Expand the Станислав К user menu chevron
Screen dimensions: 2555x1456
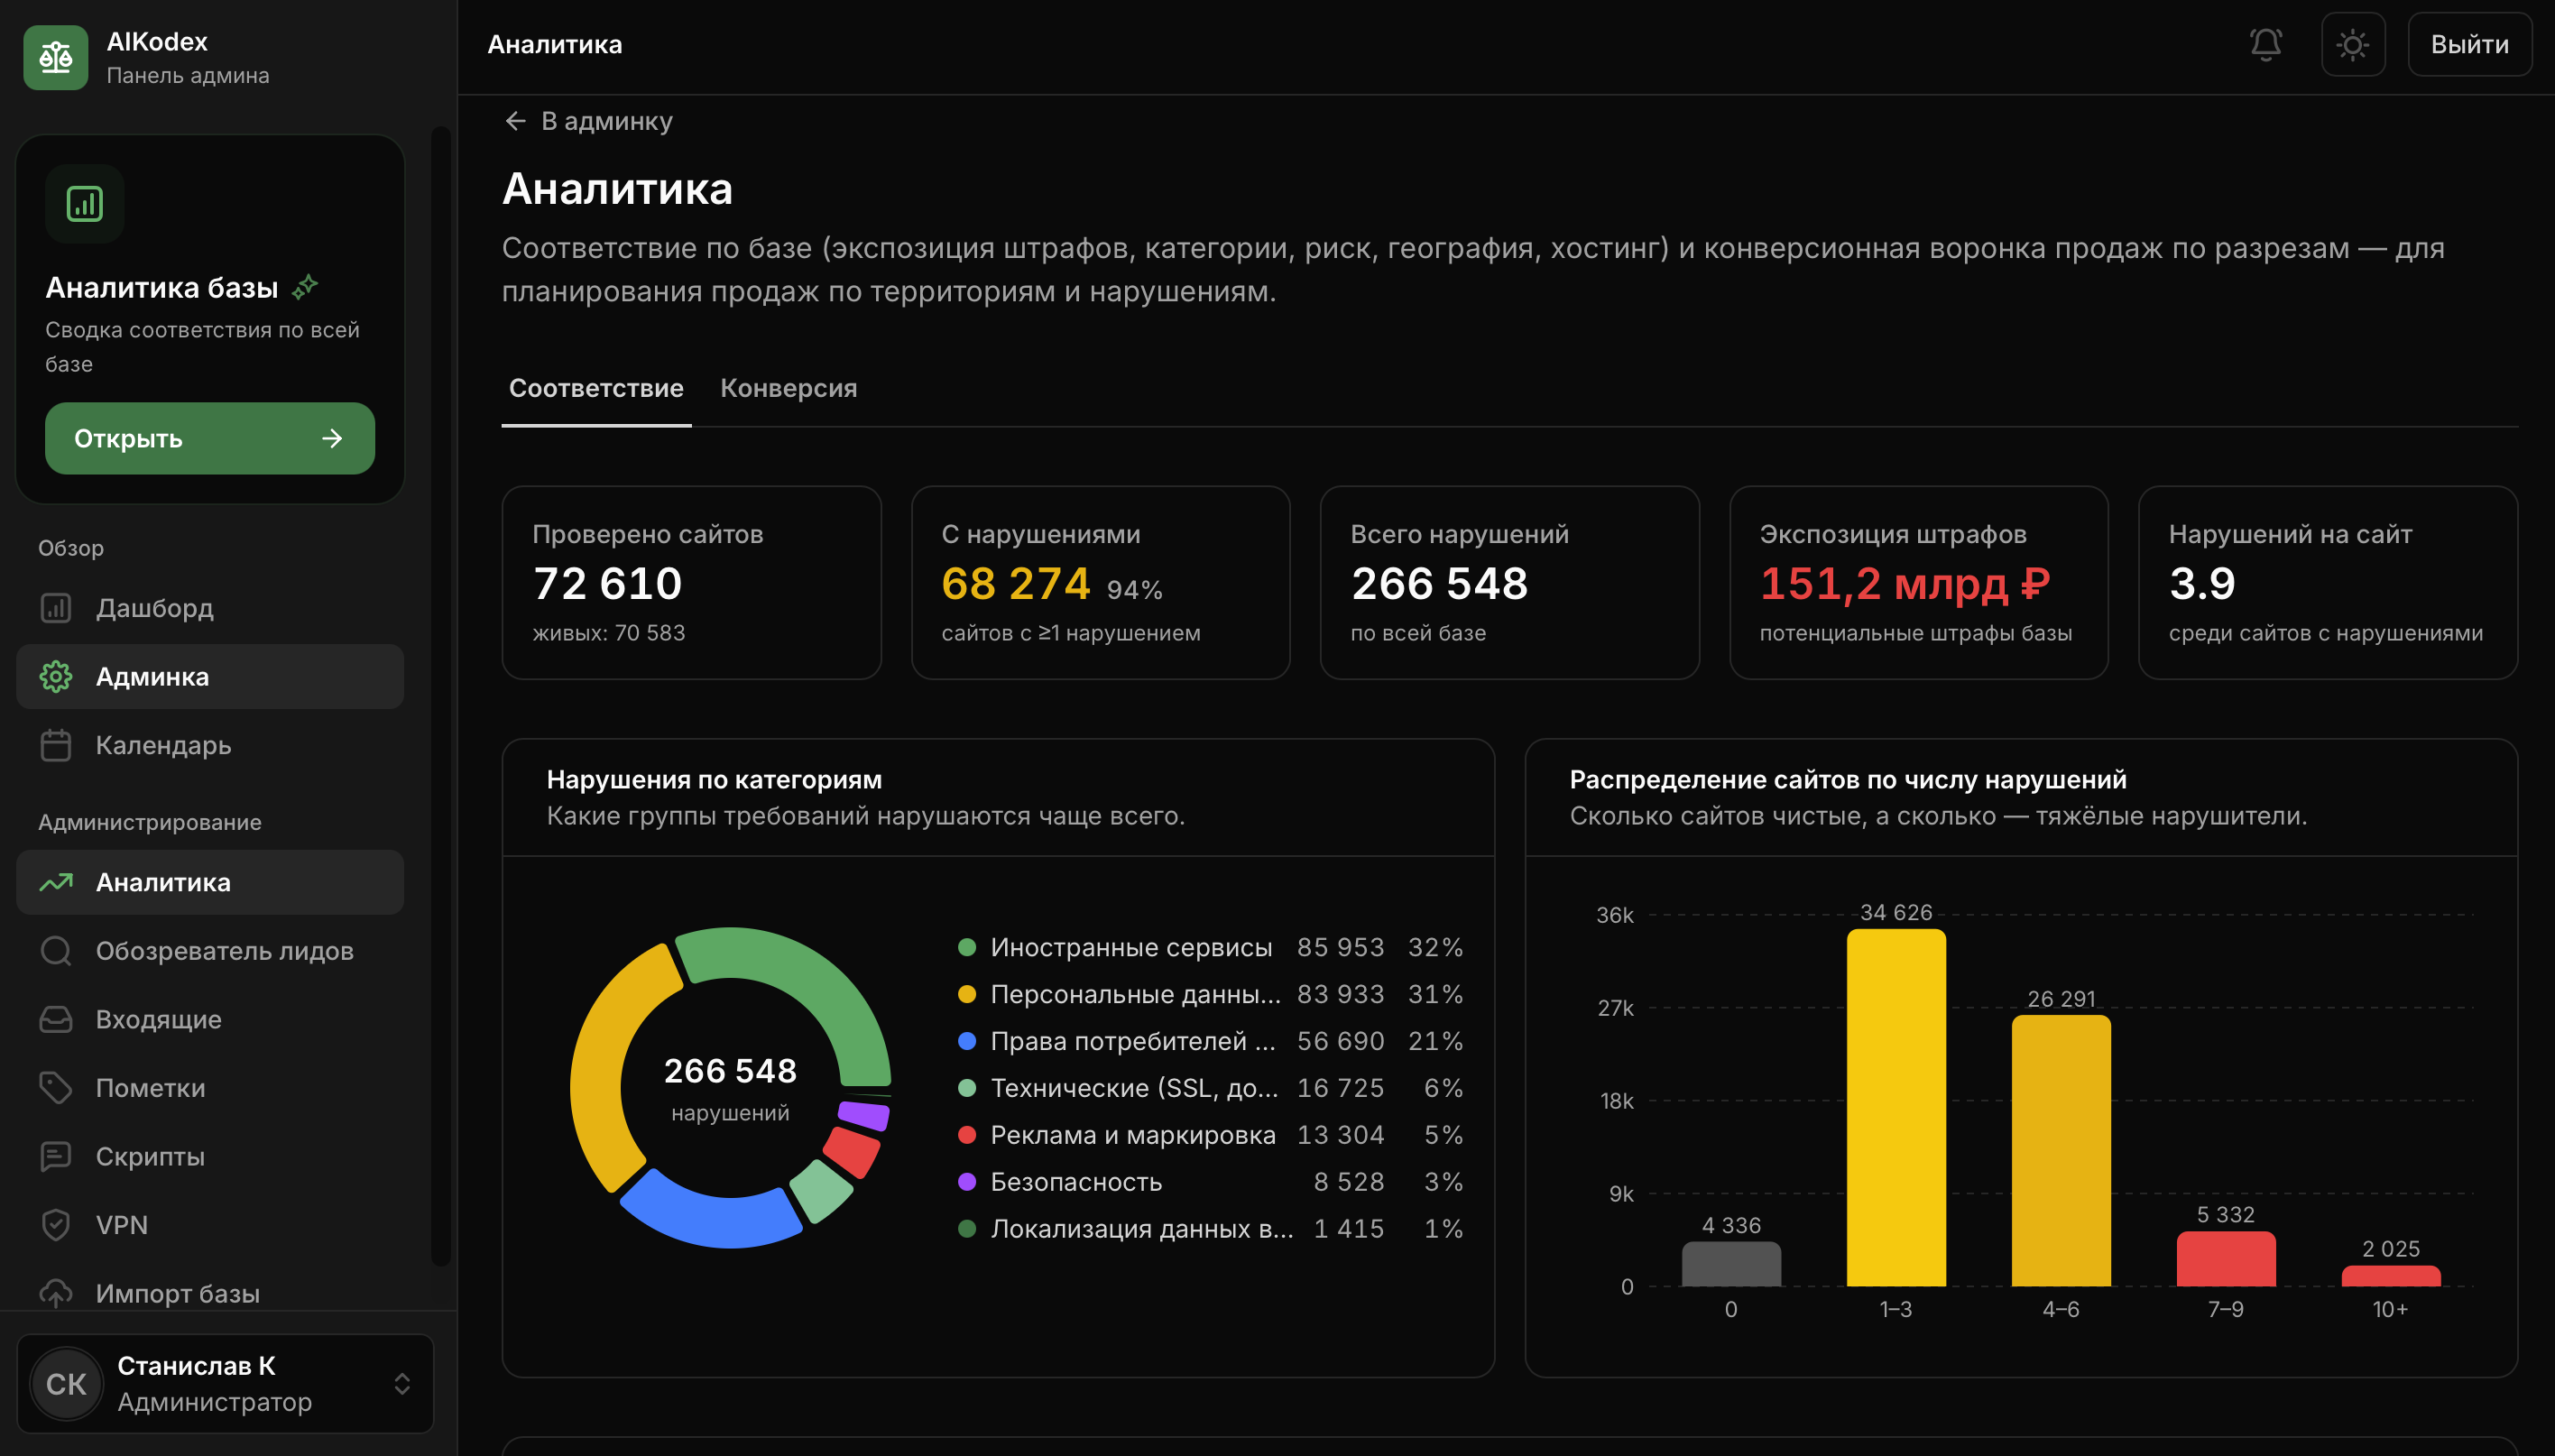(x=402, y=1384)
